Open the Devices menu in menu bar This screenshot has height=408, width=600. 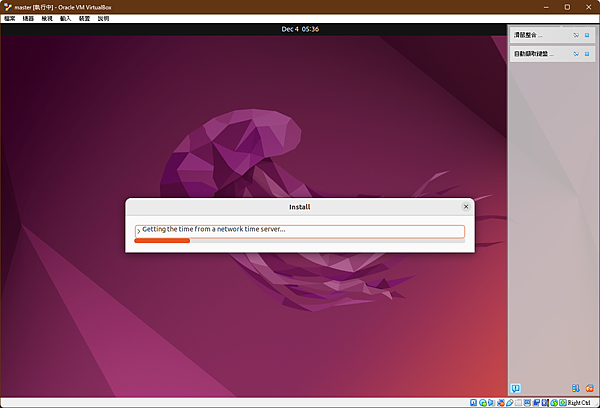pyautogui.click(x=84, y=18)
